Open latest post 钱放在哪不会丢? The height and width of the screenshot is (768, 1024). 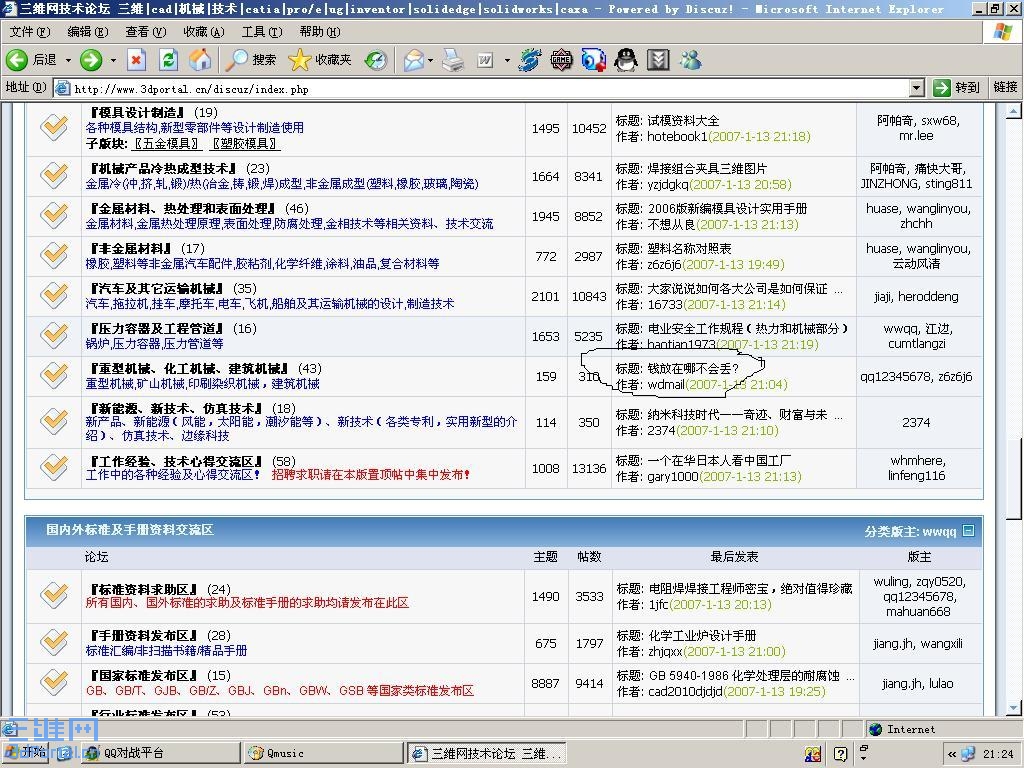tap(693, 369)
